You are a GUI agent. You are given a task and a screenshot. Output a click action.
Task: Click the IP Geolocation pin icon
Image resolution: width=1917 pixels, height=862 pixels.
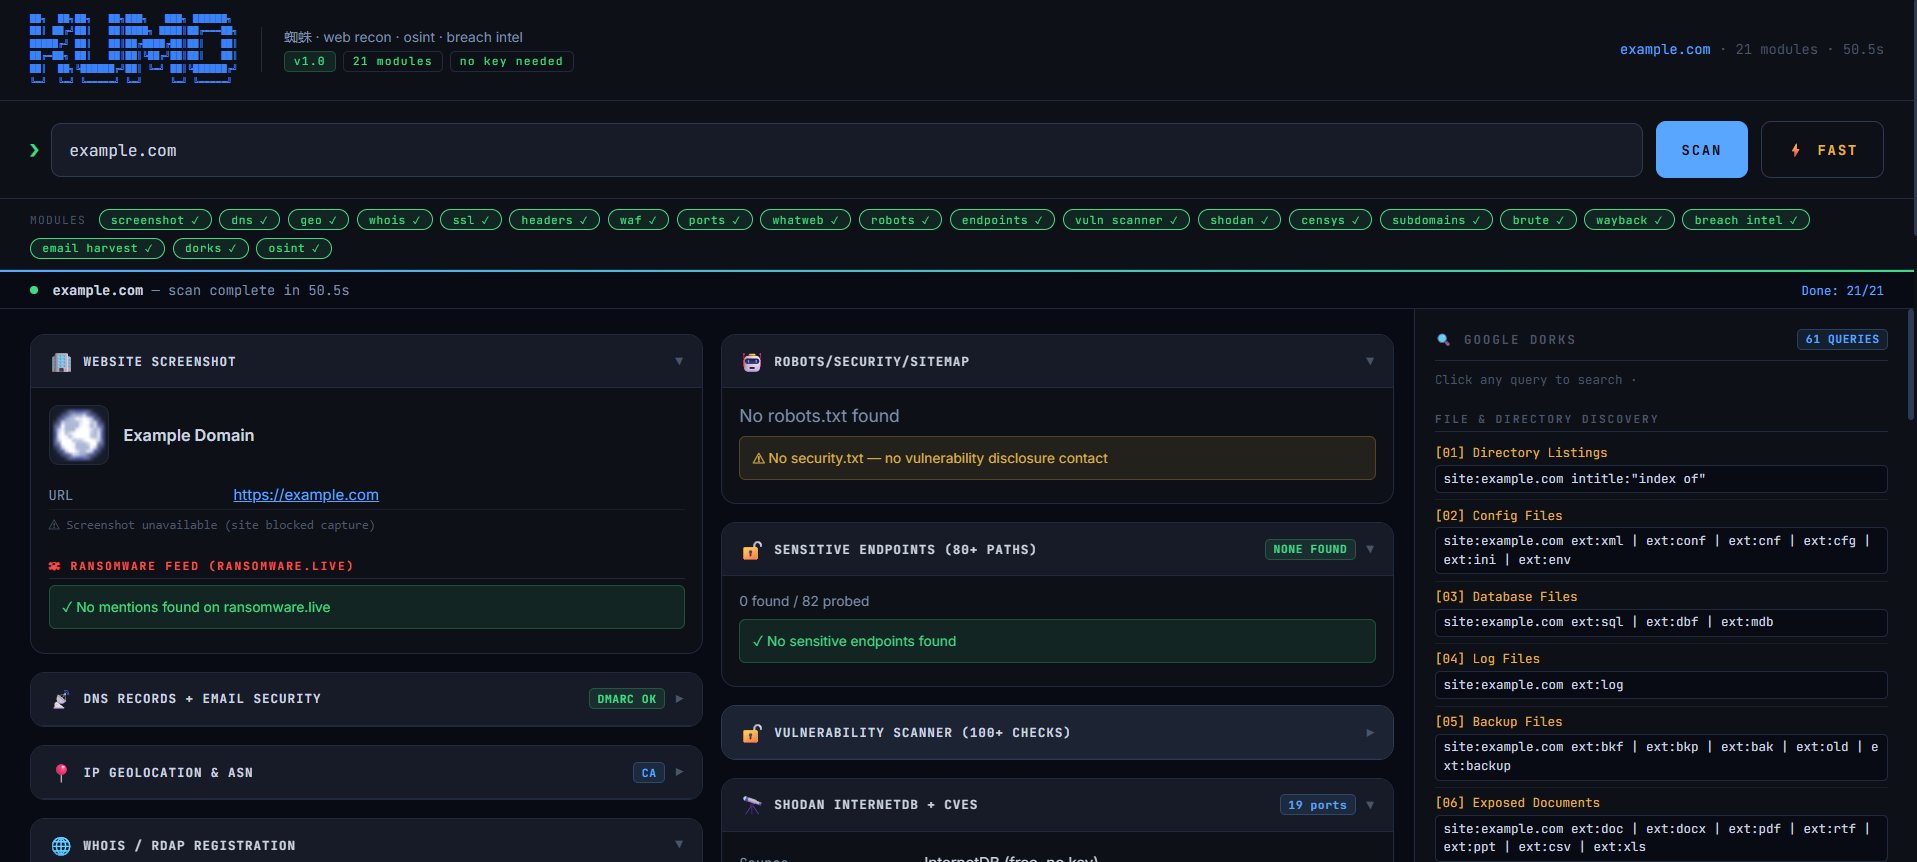[x=61, y=773]
